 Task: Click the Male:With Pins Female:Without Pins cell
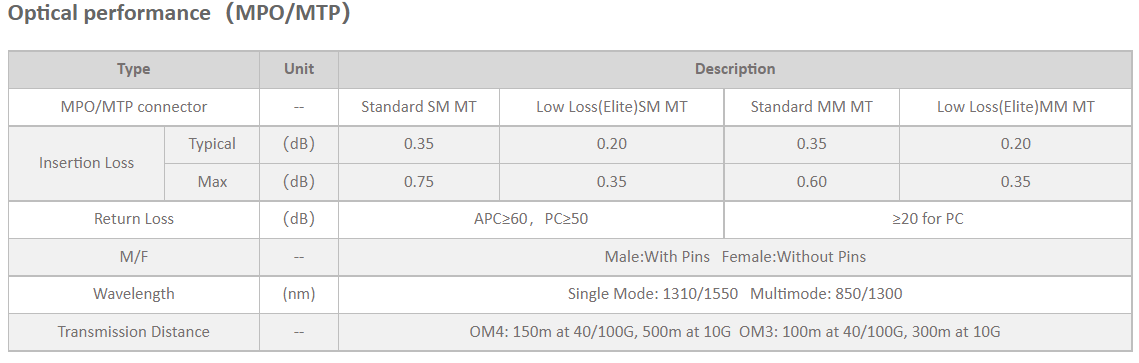click(735, 257)
